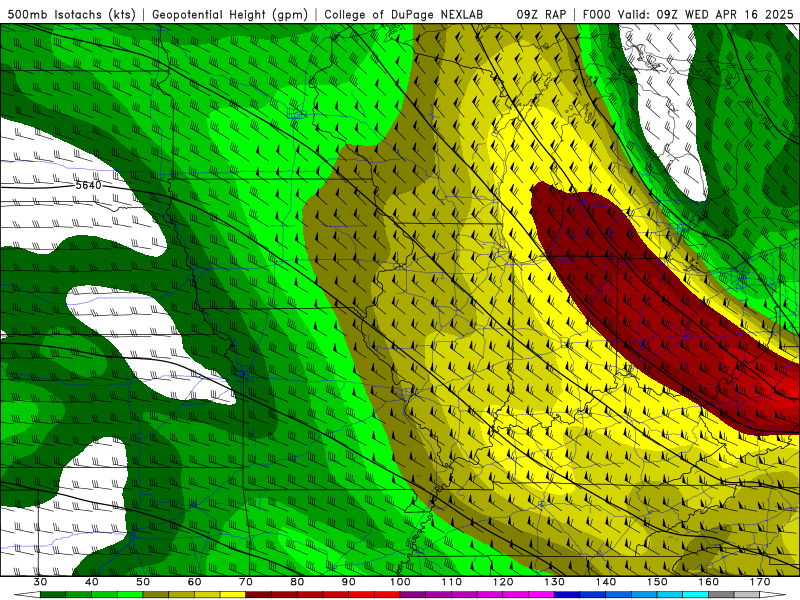
Task: Click the "College of DuPage NEXLAB" text
Action: [403, 14]
